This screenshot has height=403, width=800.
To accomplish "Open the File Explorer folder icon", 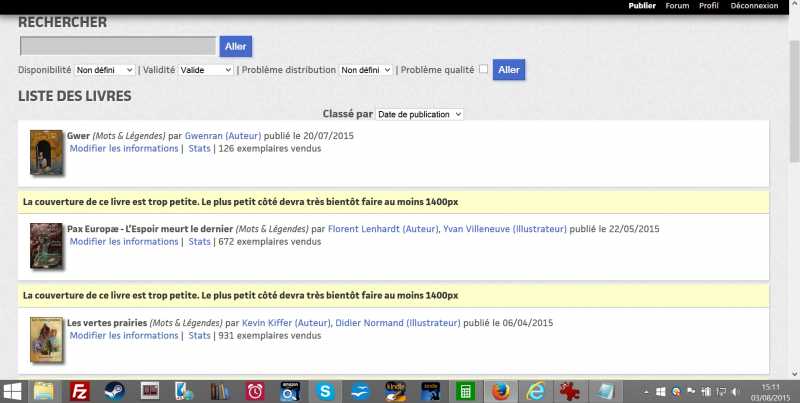I will pyautogui.click(x=45, y=391).
